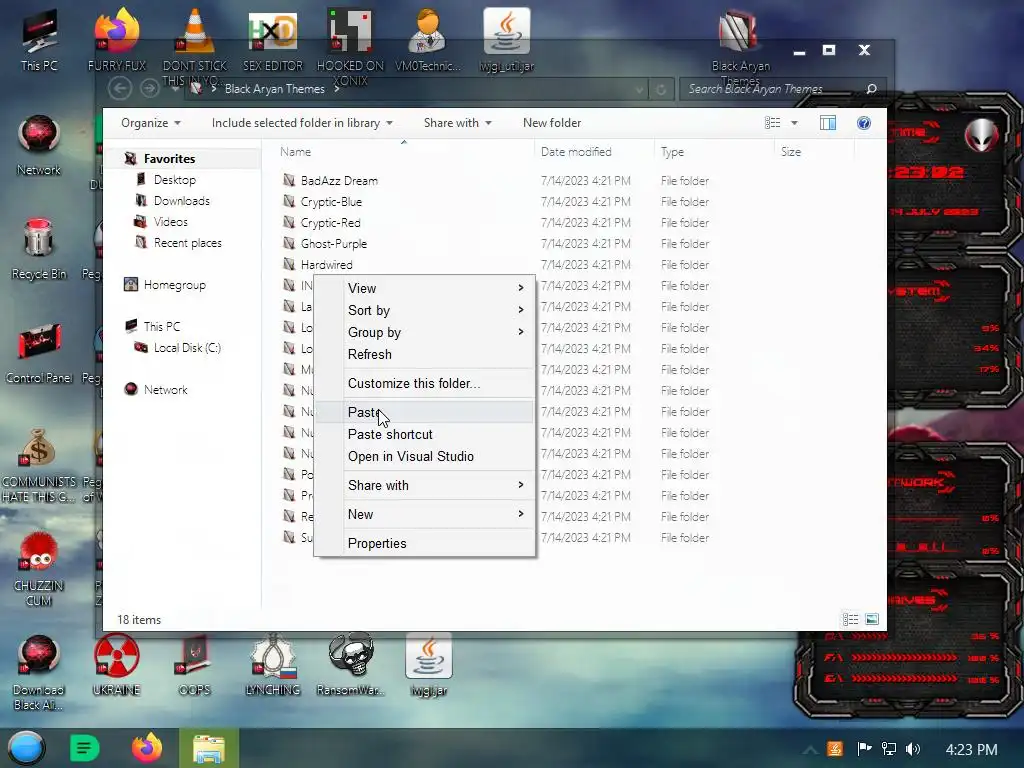
Task: Click the search magnifier icon
Action: pyautogui.click(x=871, y=89)
